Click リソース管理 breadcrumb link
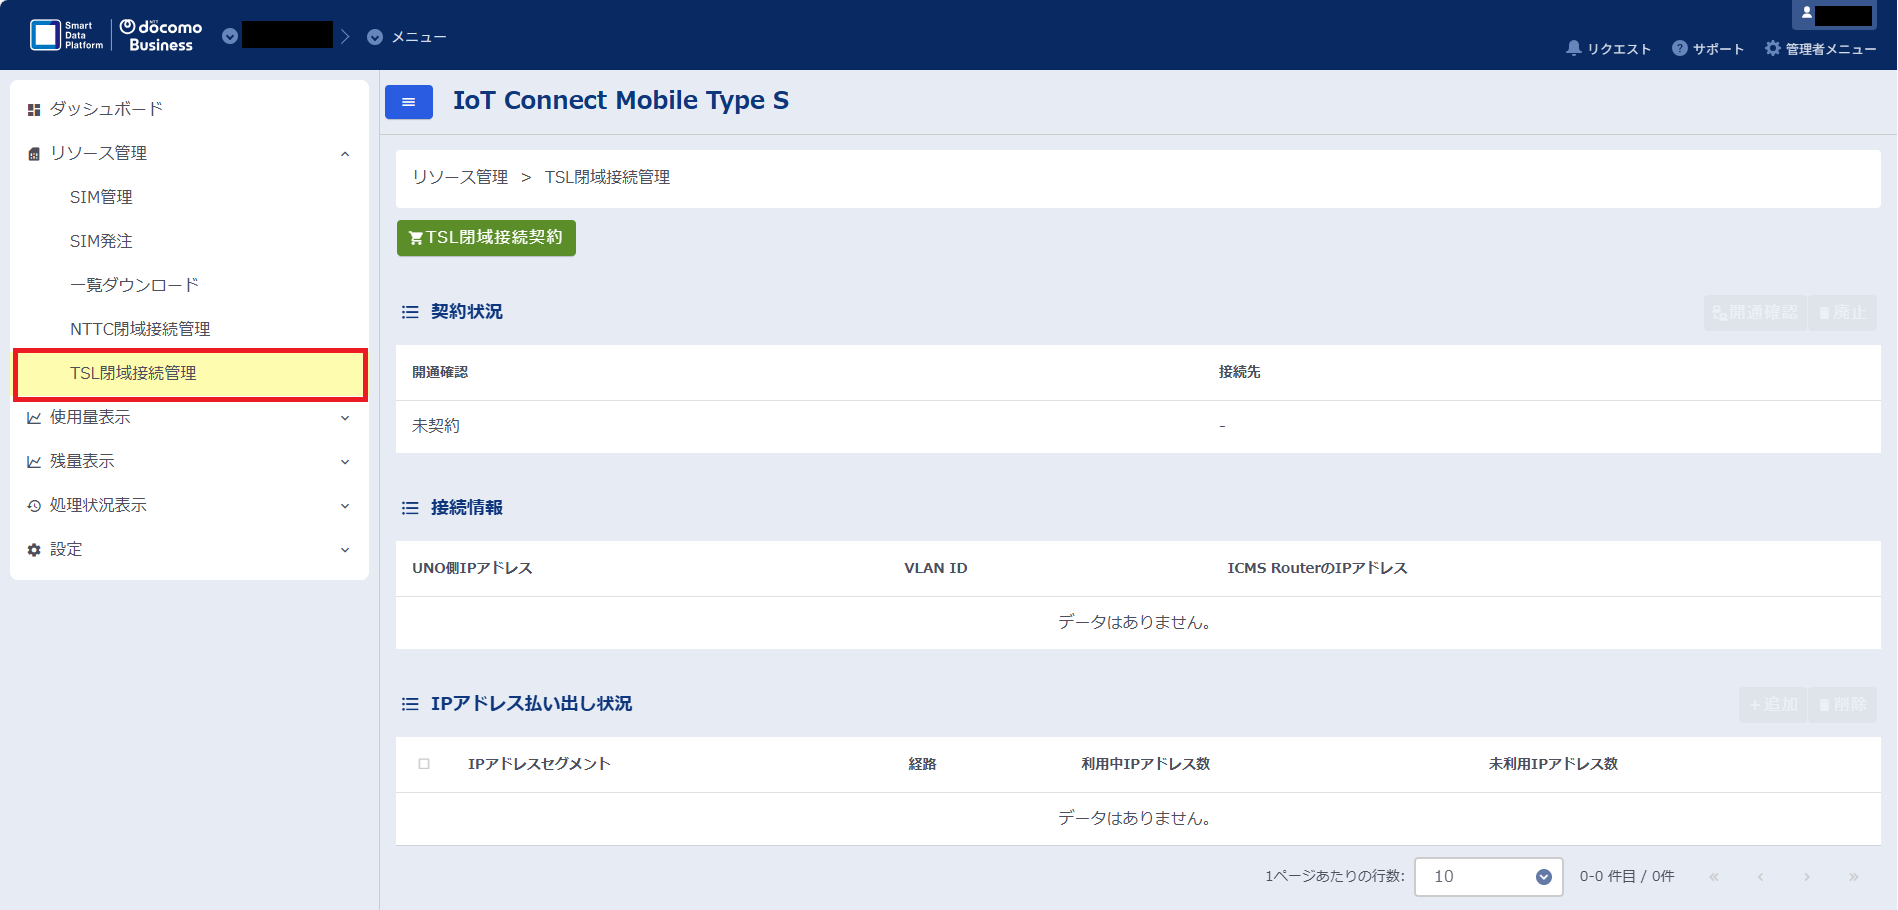 [460, 177]
